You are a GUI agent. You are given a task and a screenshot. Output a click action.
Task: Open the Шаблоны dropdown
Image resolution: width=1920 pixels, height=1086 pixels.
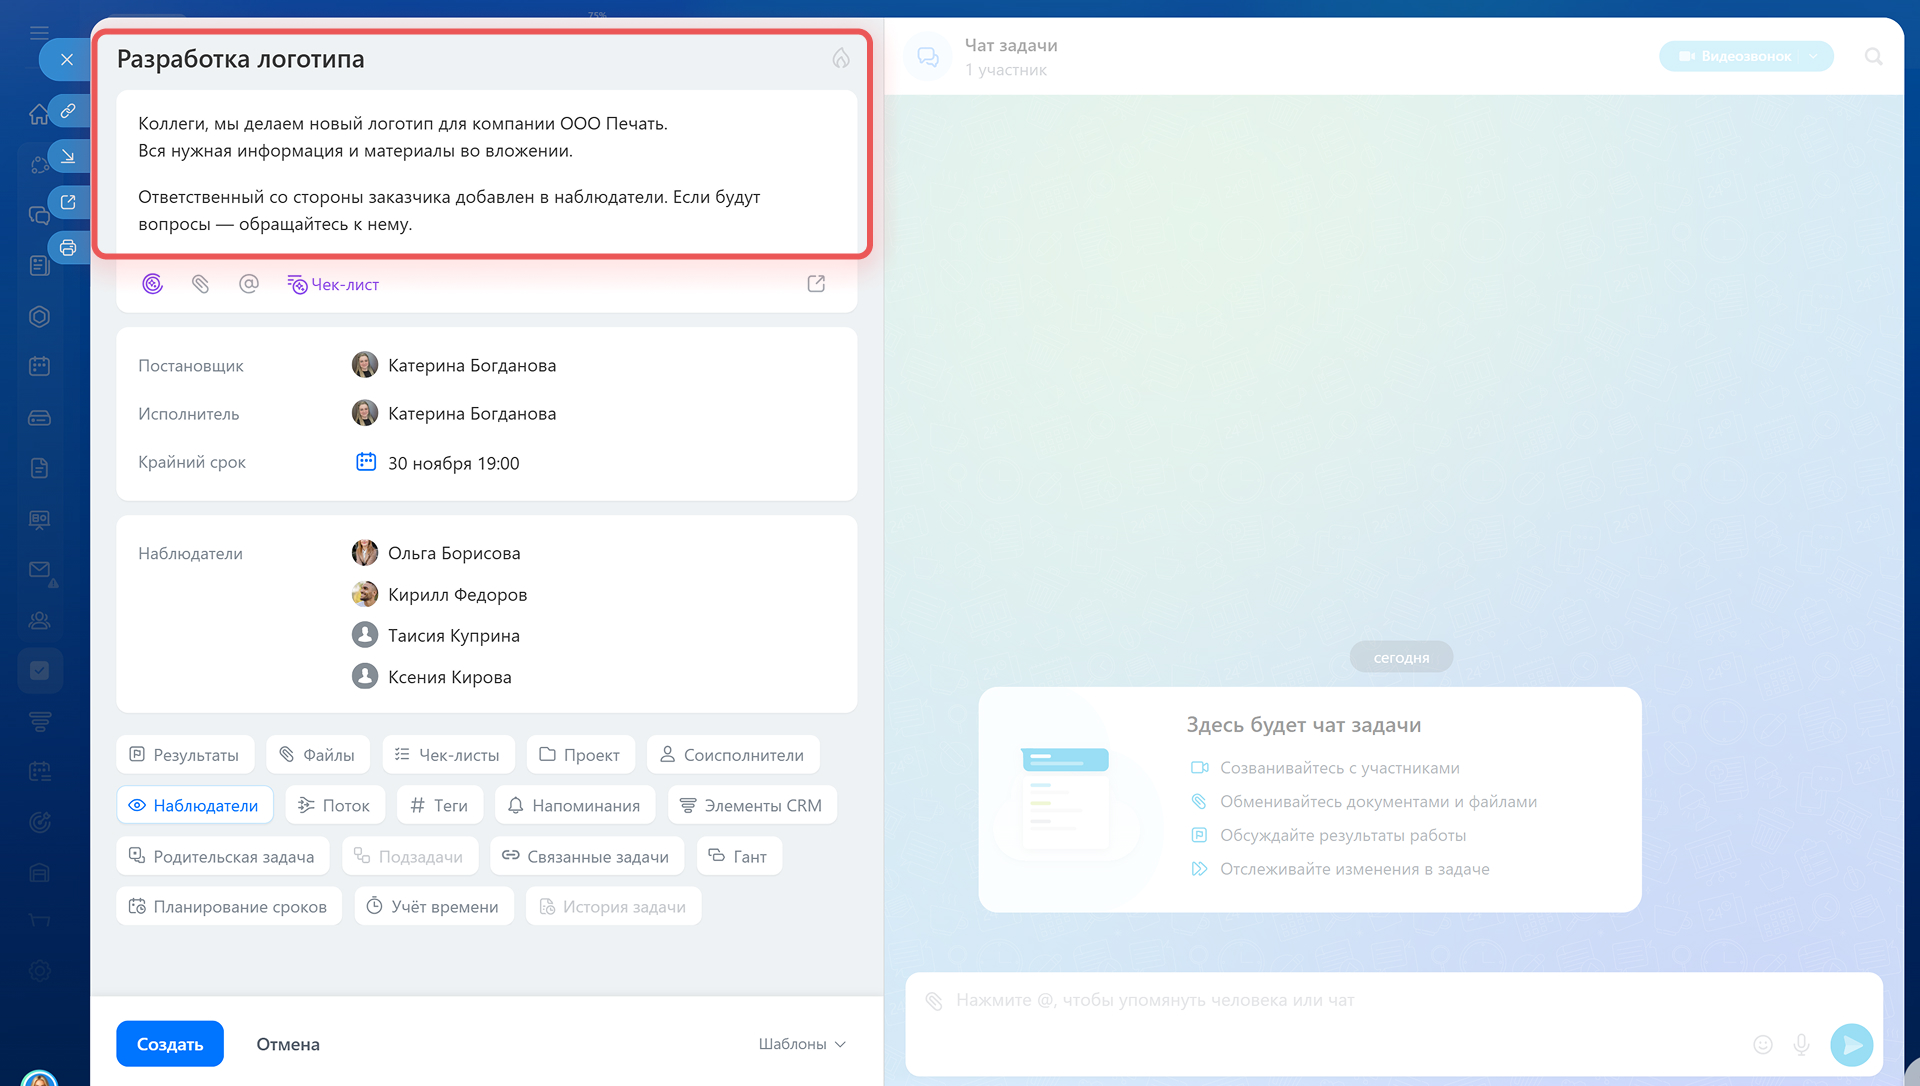[x=802, y=1044]
